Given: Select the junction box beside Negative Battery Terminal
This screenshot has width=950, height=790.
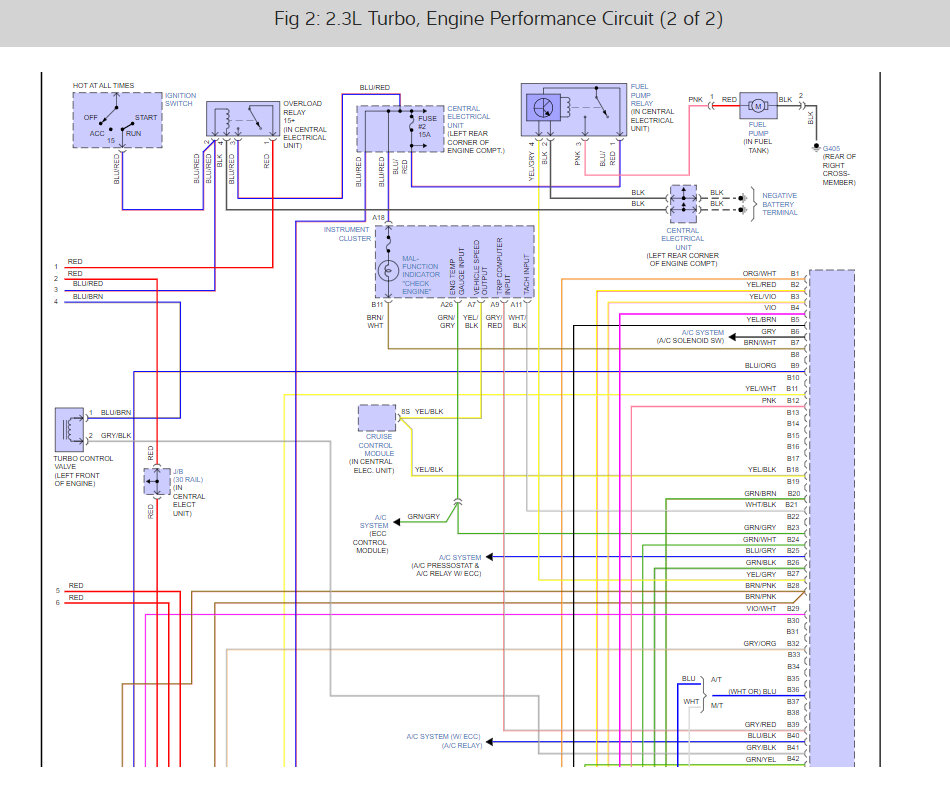Looking at the screenshot, I should tap(683, 204).
